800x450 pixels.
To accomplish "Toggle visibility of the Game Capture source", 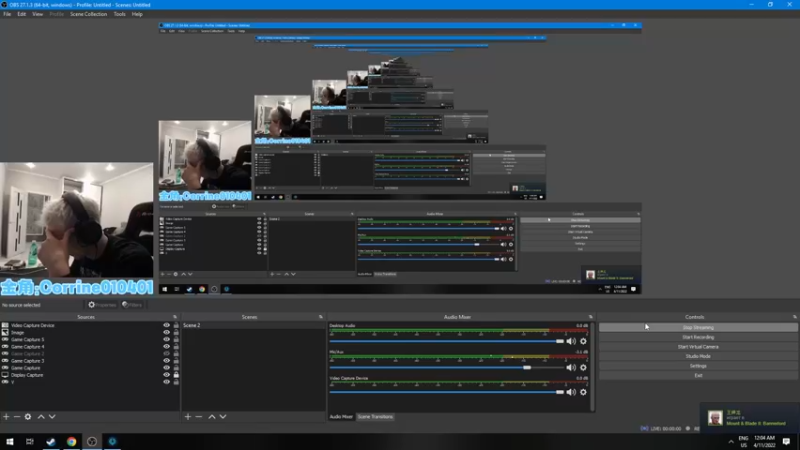I will pyautogui.click(x=166, y=368).
